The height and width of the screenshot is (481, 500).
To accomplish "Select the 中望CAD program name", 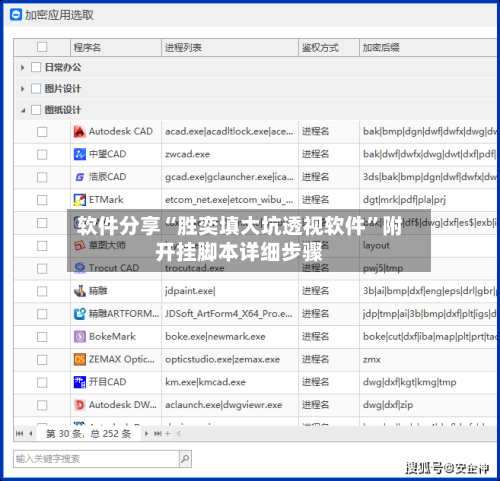I will pos(107,154).
